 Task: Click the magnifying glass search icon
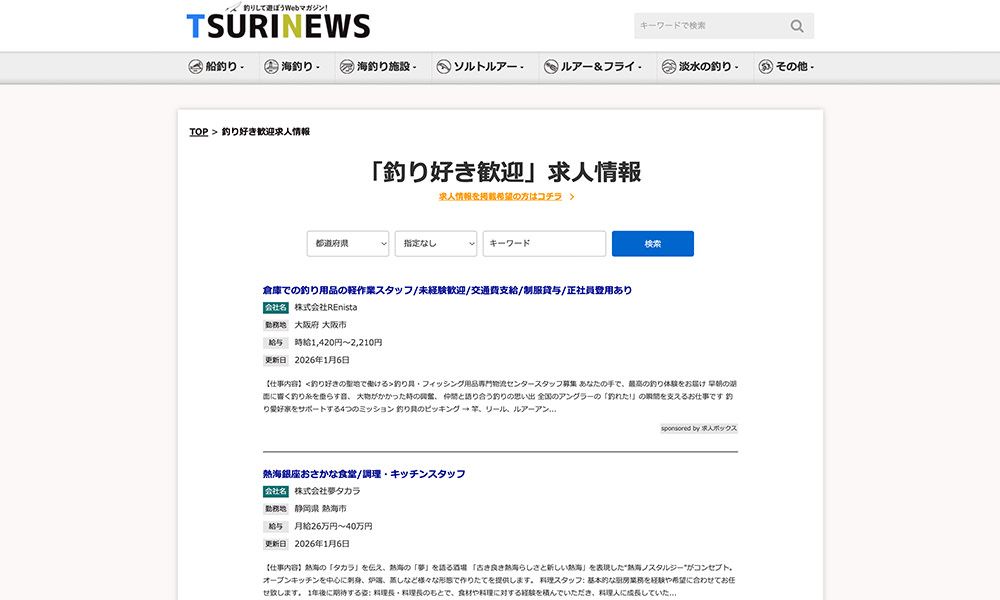point(797,25)
